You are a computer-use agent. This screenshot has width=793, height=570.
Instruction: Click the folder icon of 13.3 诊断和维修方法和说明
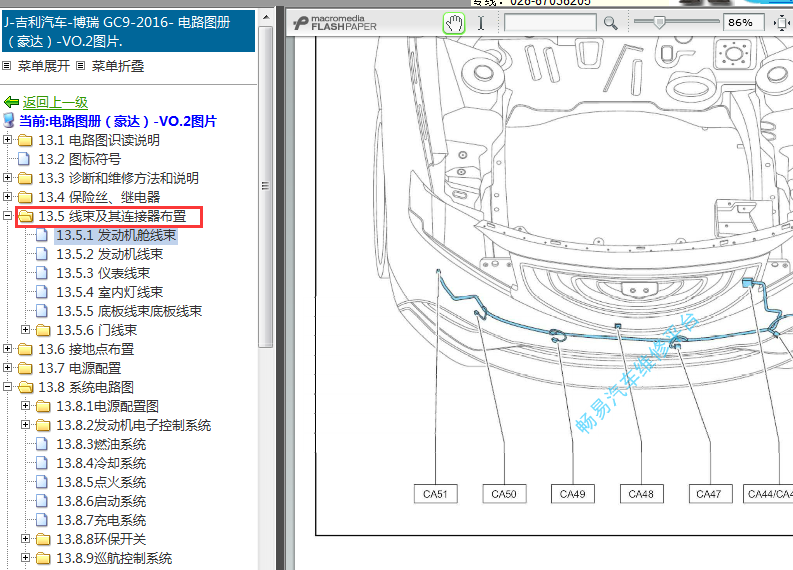(x=25, y=178)
